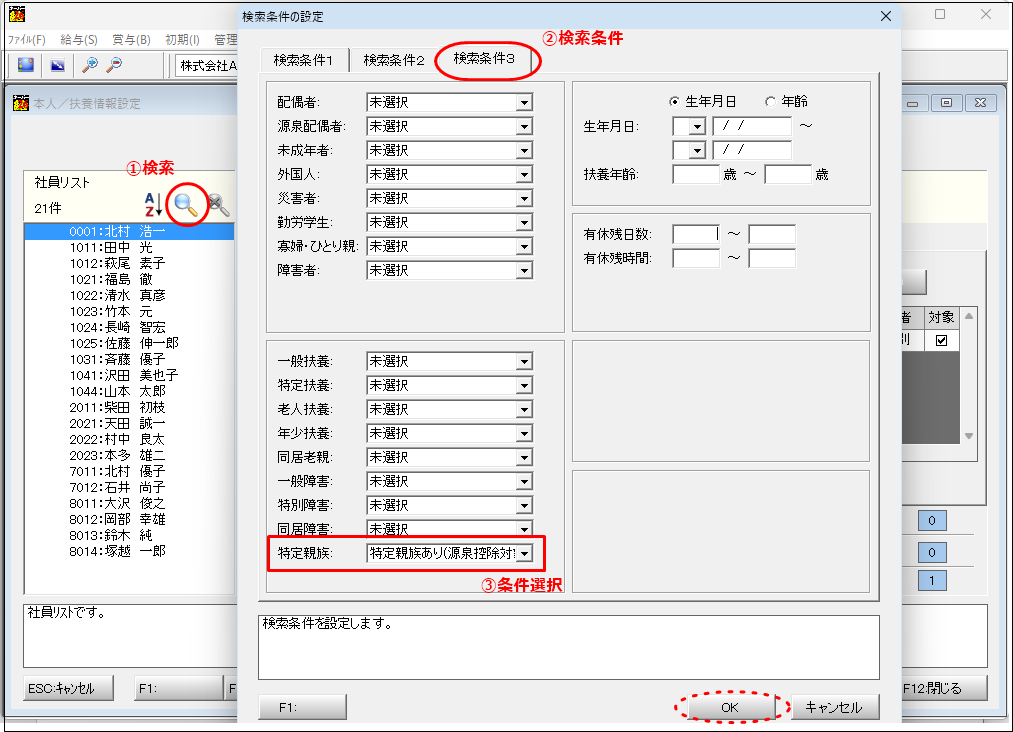The width and height of the screenshot is (1013, 732).
Task: Expand the 特定親族 dropdown list
Action: (524, 553)
